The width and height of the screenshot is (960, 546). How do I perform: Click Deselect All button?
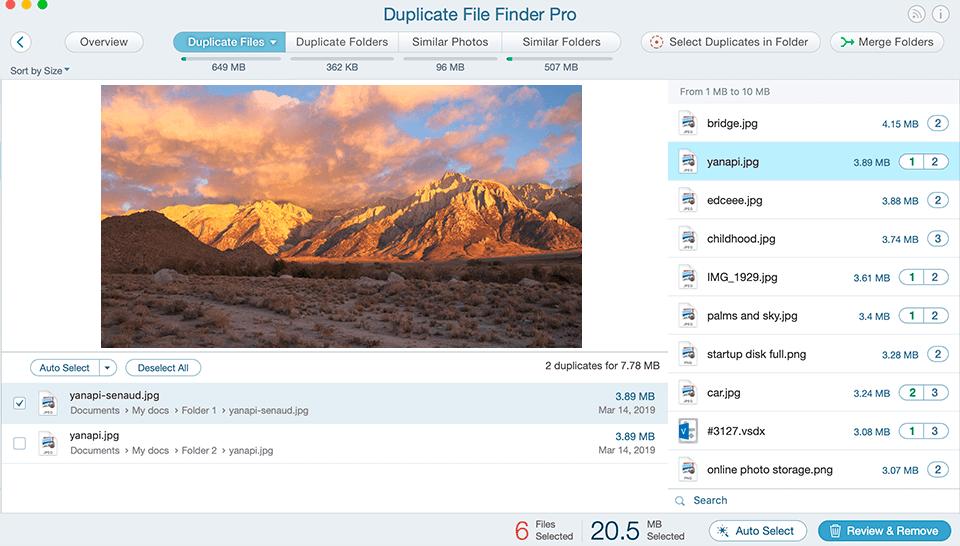click(163, 367)
